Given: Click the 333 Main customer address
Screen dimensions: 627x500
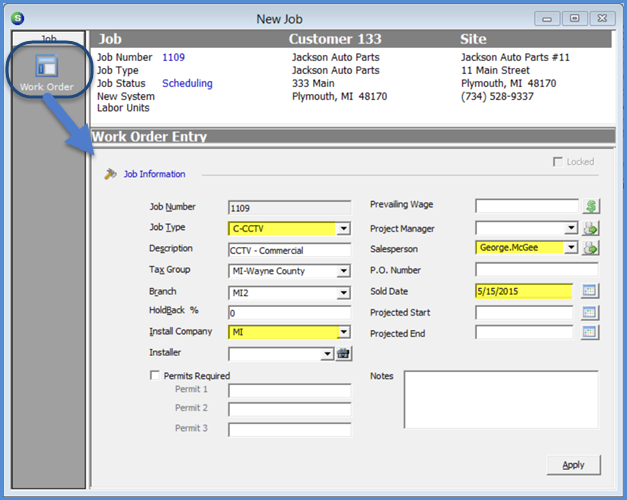Looking at the screenshot, I should click(313, 83).
